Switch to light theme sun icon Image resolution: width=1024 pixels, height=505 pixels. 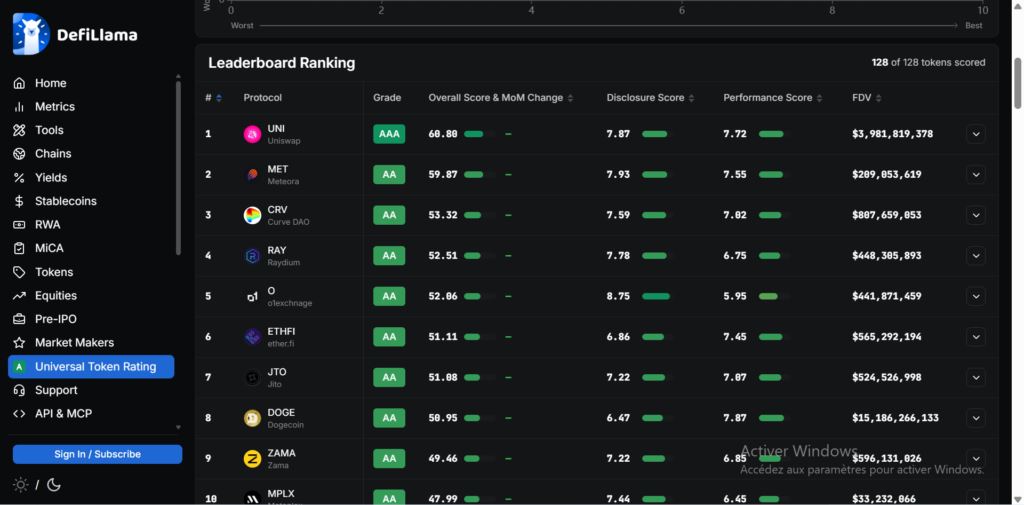coord(21,485)
